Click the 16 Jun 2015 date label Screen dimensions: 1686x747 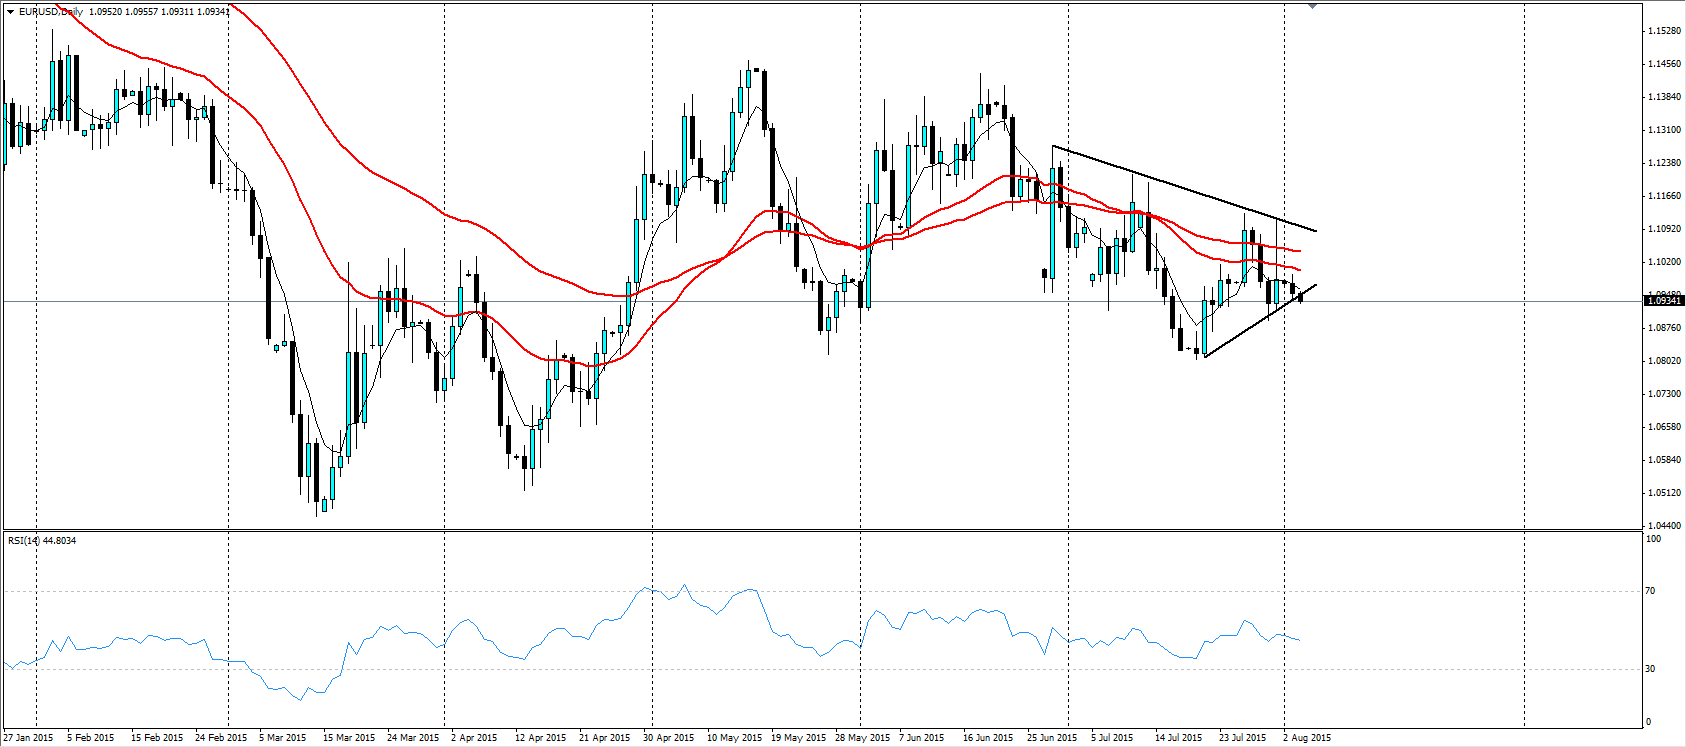pyautogui.click(x=988, y=738)
